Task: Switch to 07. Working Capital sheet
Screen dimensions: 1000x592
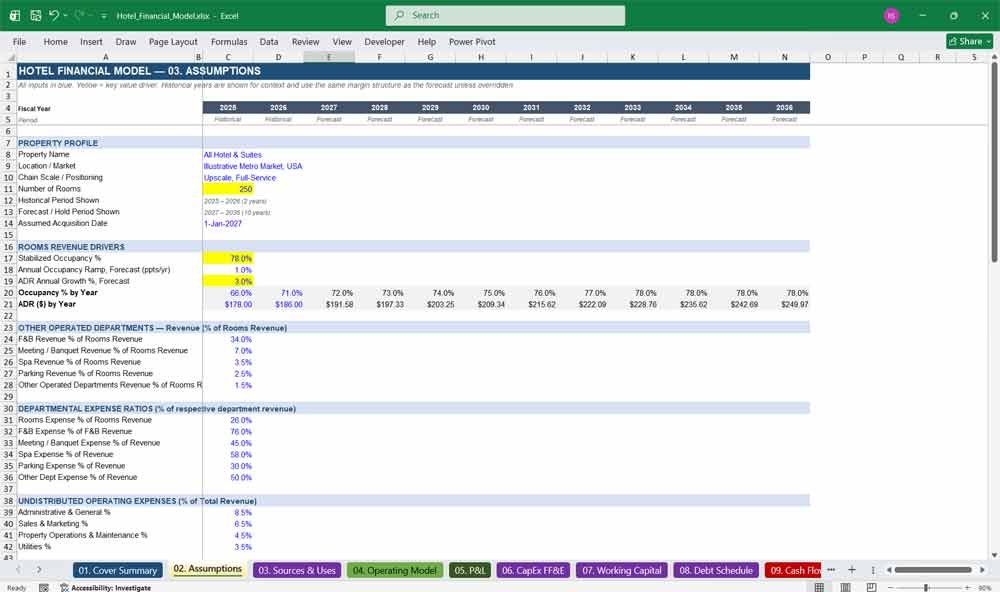Action: point(622,570)
